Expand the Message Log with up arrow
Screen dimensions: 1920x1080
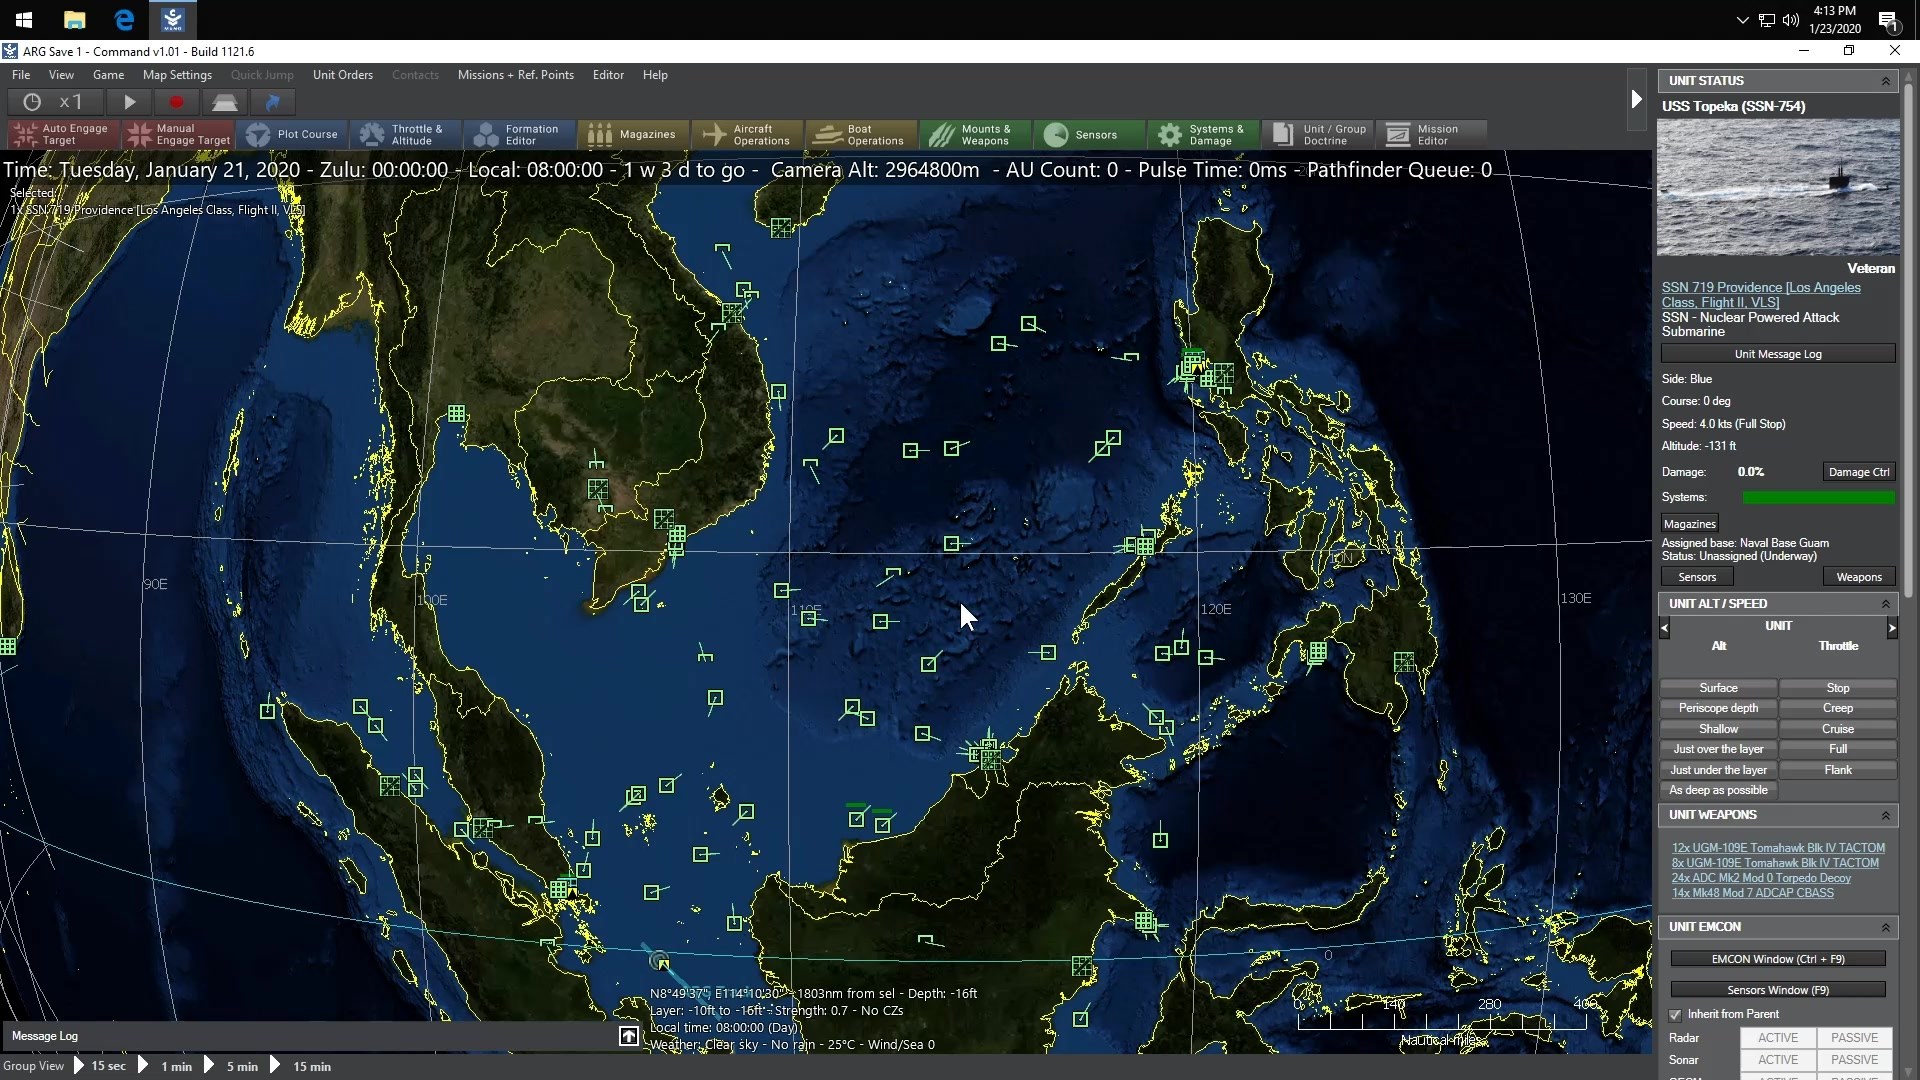click(x=628, y=1036)
